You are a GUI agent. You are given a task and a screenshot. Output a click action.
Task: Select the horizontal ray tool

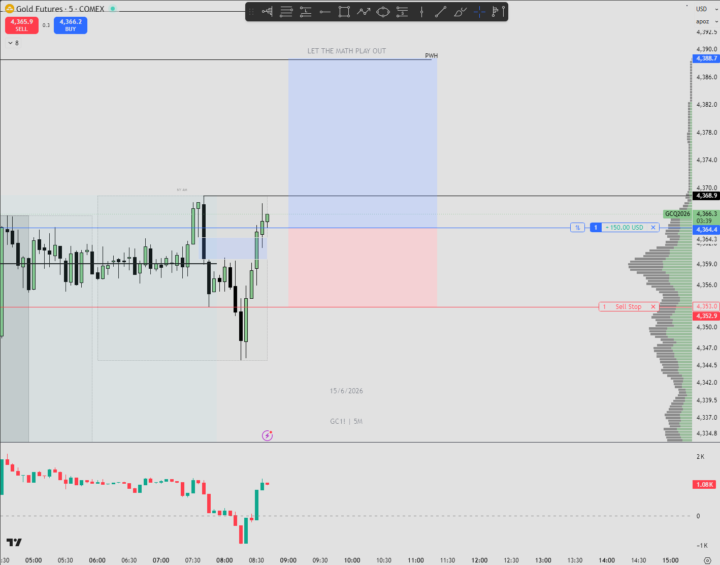325,12
